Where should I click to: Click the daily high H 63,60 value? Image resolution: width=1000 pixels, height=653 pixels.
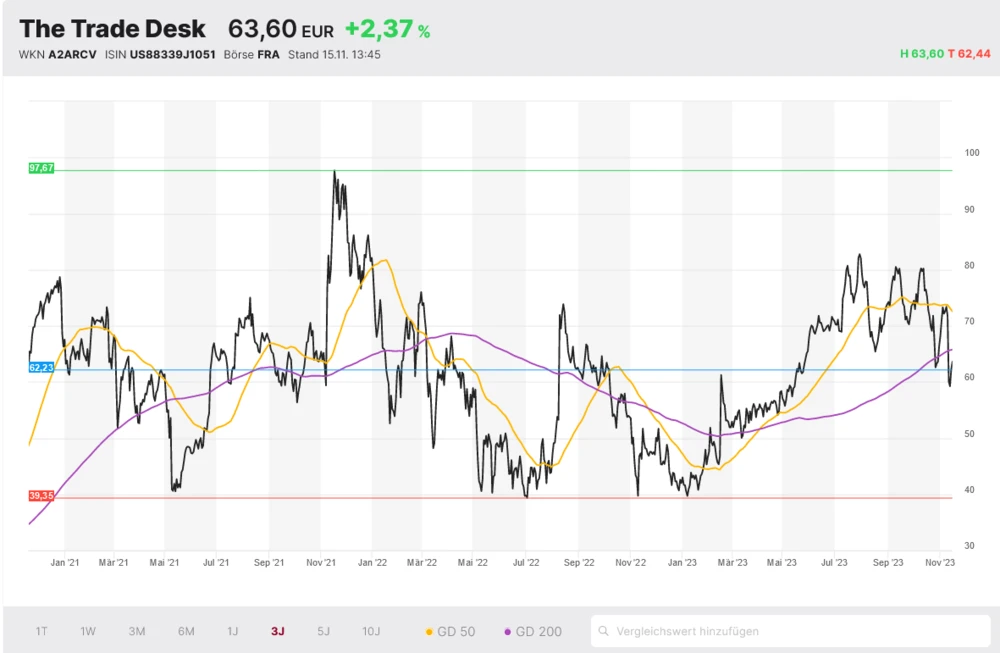(921, 54)
